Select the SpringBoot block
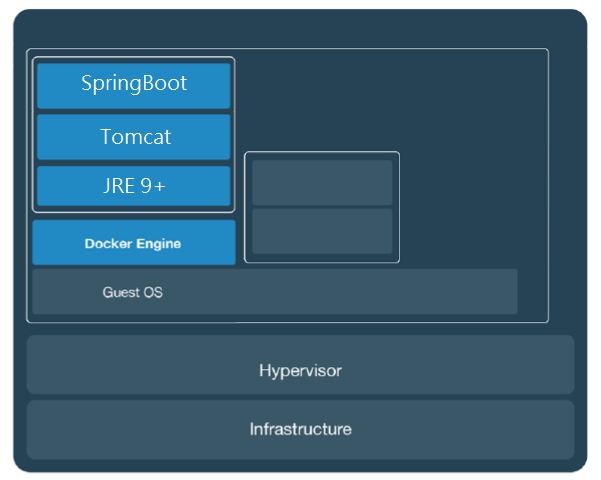This screenshot has height=480, width=601. tap(134, 86)
